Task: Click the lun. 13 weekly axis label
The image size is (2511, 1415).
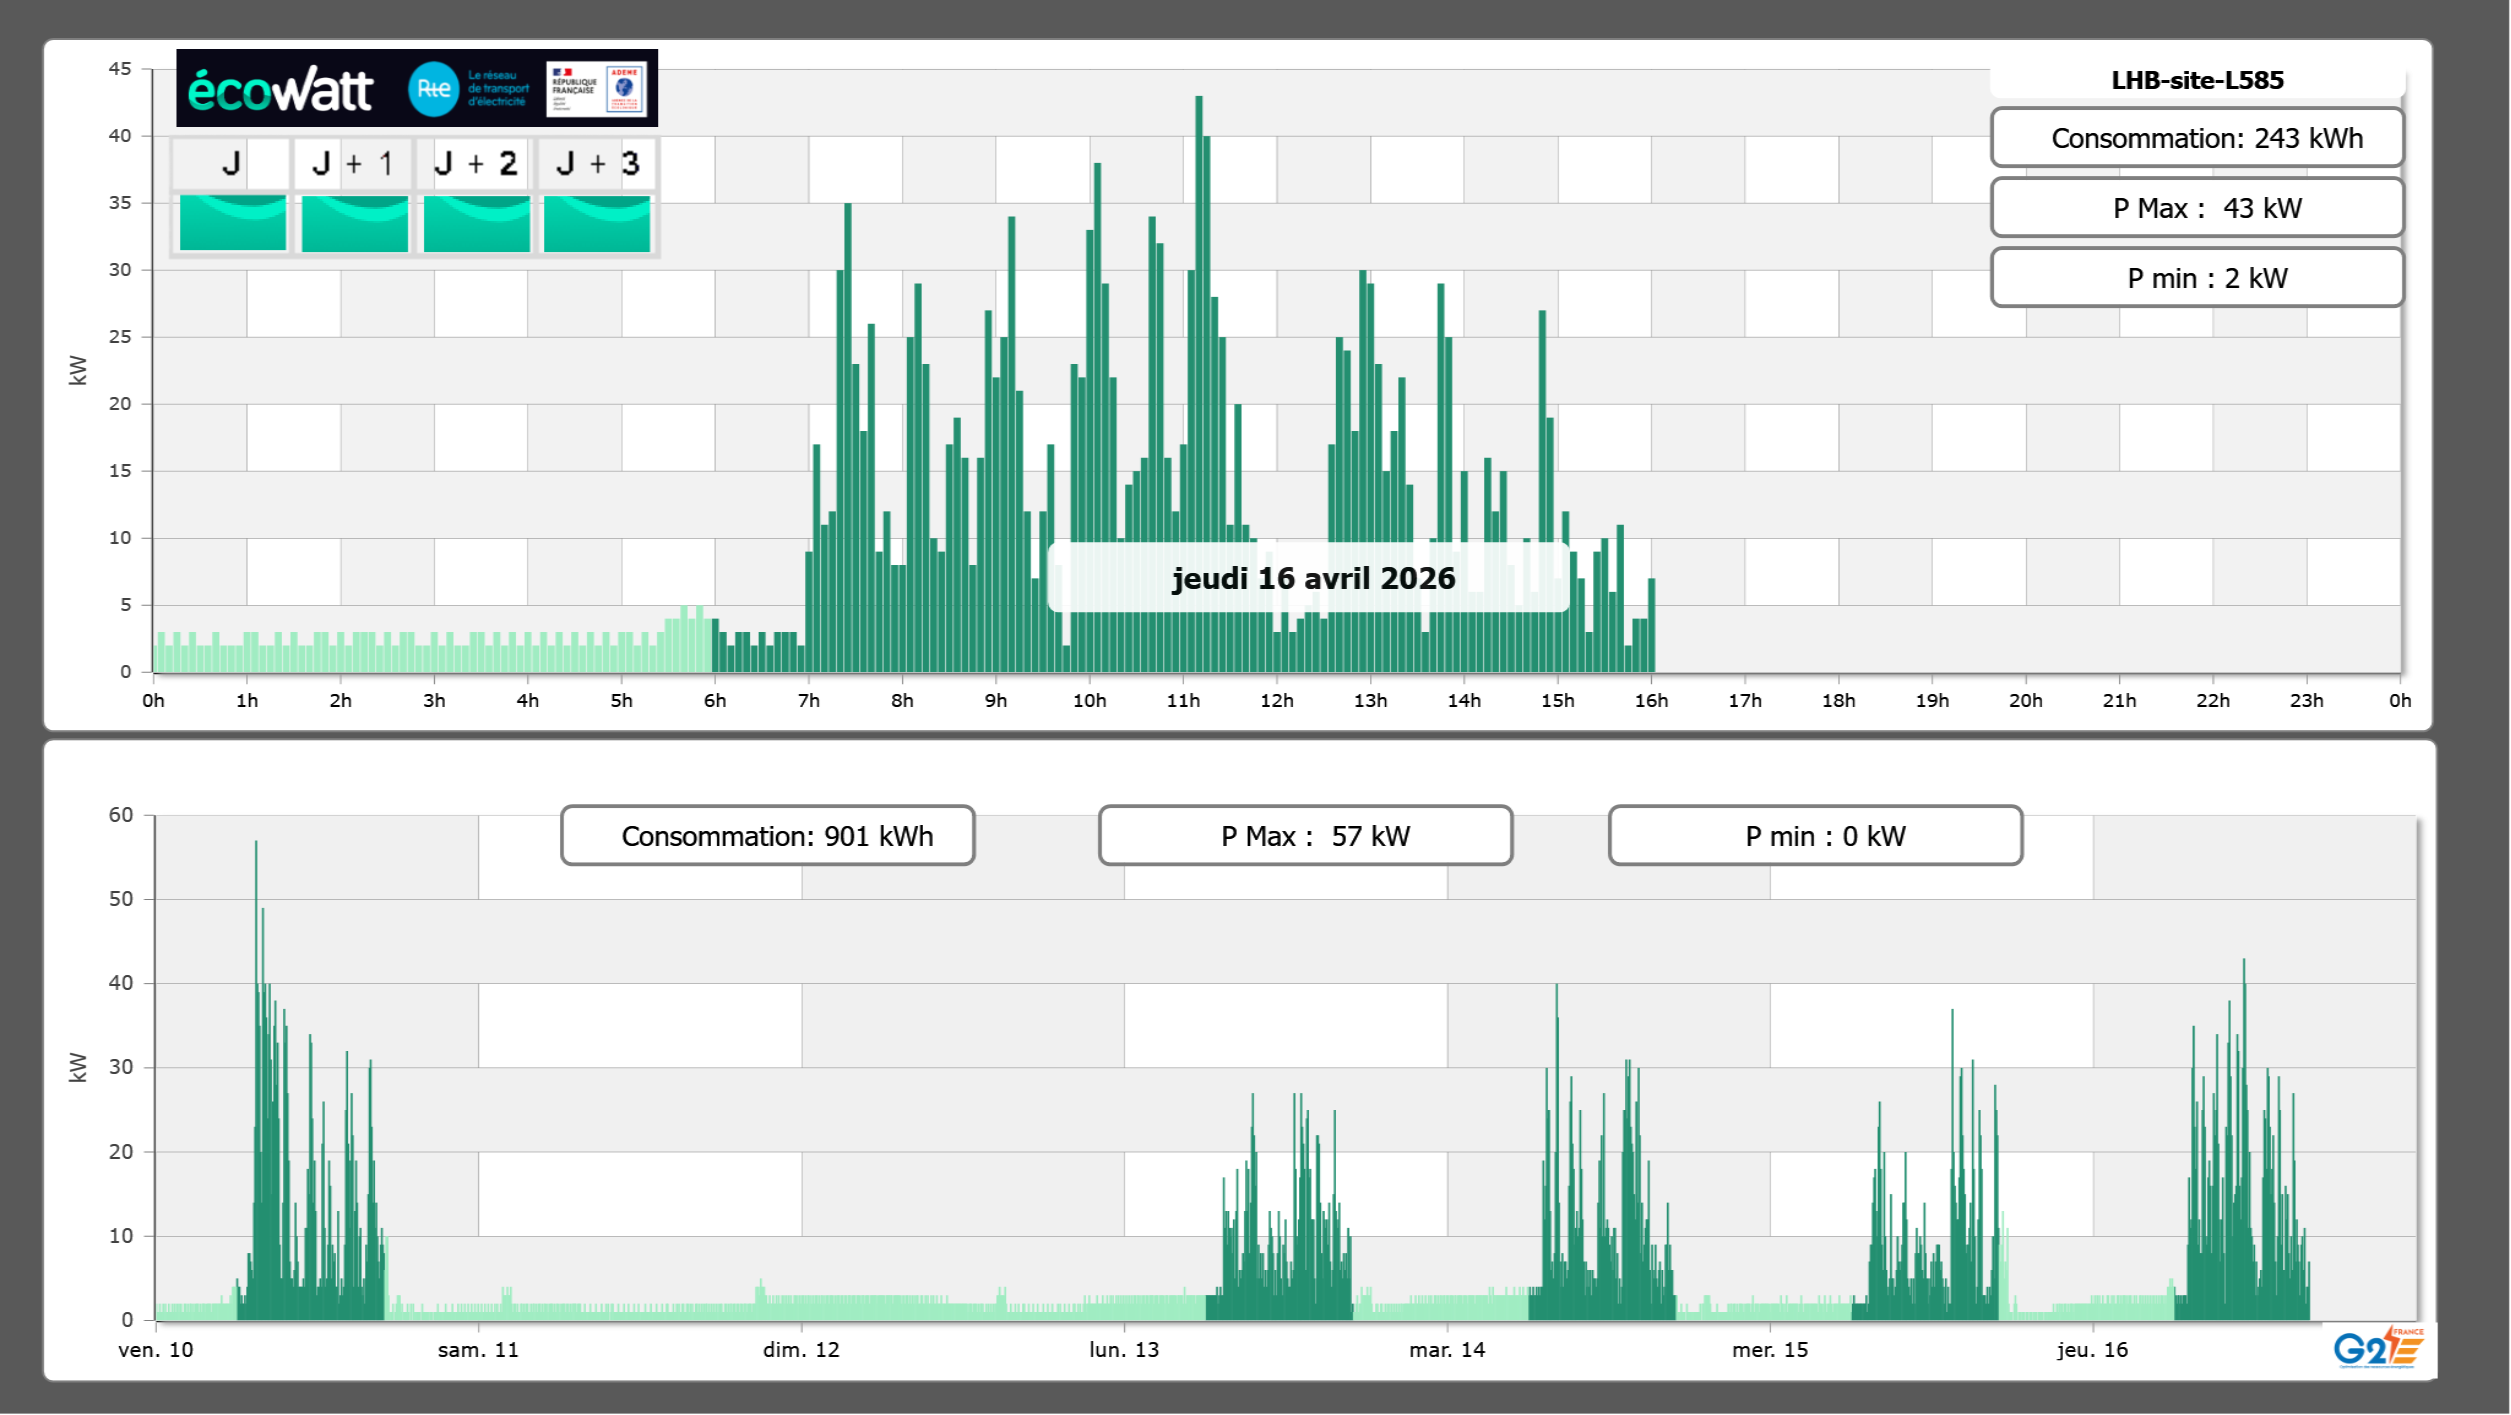Action: [x=1124, y=1349]
